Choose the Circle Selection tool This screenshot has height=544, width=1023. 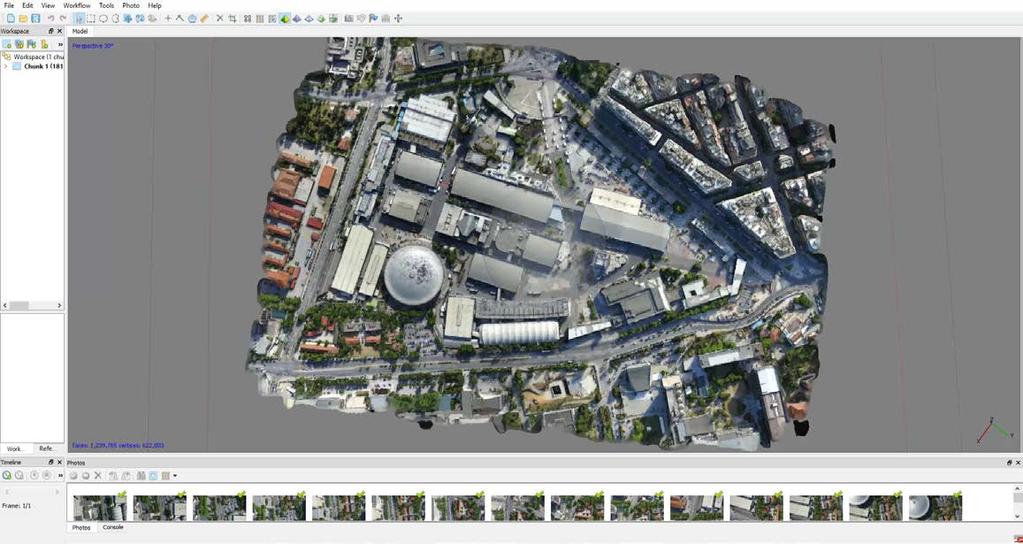pos(103,18)
